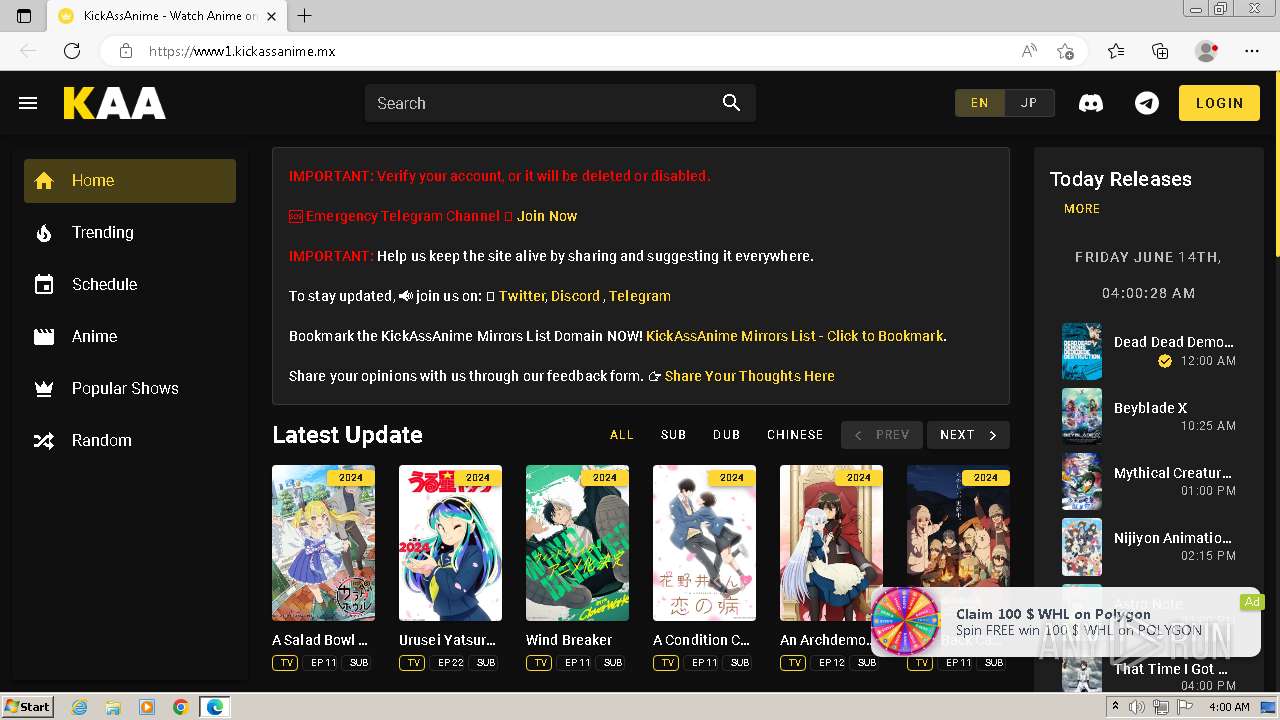Viewport: 1280px width, 720px height.
Task: Open Nijiyon Animatio... release entry
Action: pyautogui.click(x=1149, y=546)
